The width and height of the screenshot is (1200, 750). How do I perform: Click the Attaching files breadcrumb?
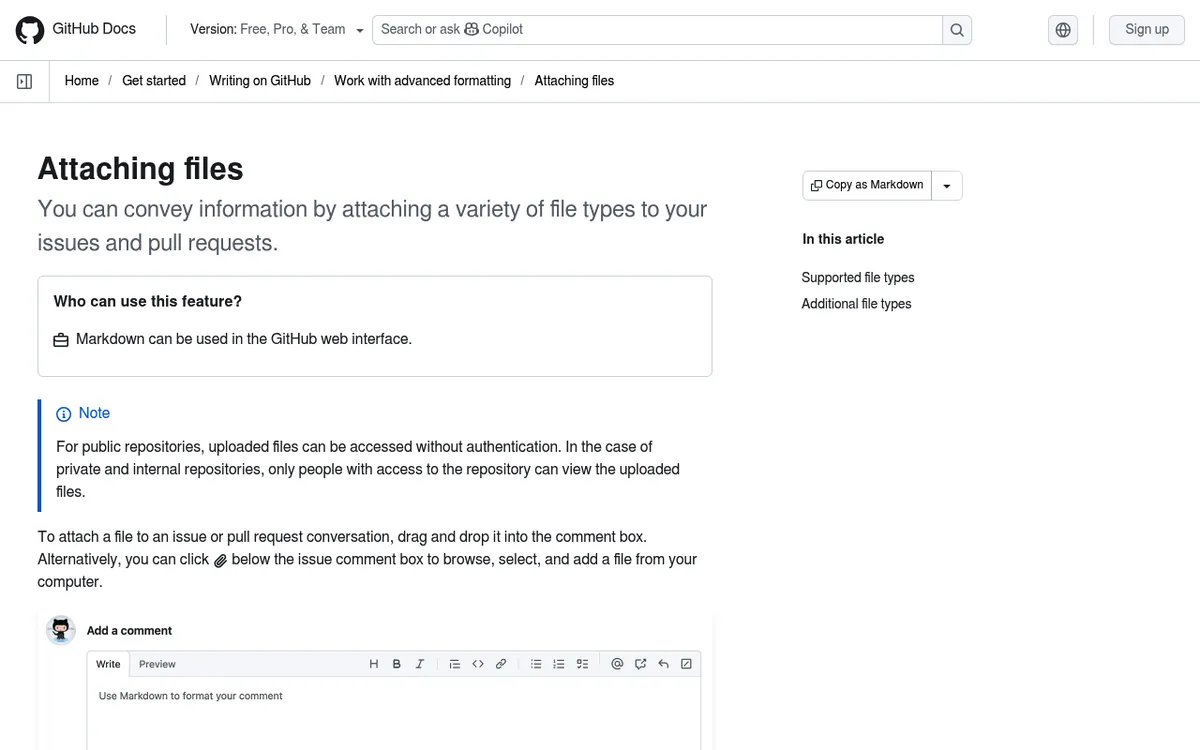coord(574,81)
